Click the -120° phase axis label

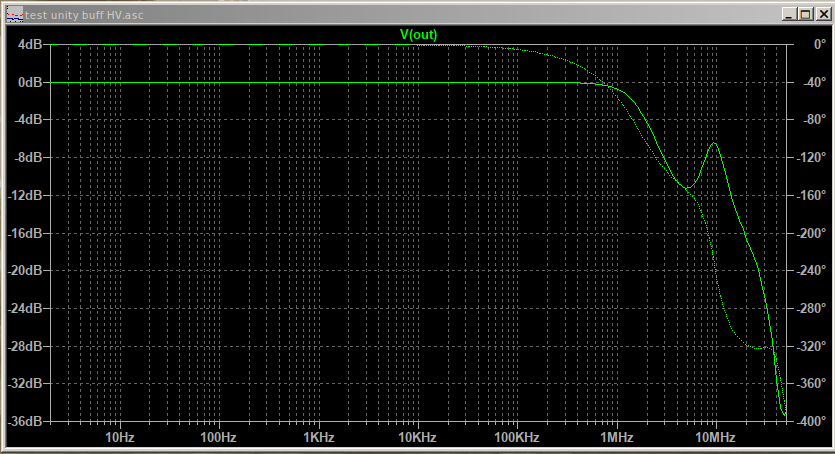pyautogui.click(x=811, y=158)
